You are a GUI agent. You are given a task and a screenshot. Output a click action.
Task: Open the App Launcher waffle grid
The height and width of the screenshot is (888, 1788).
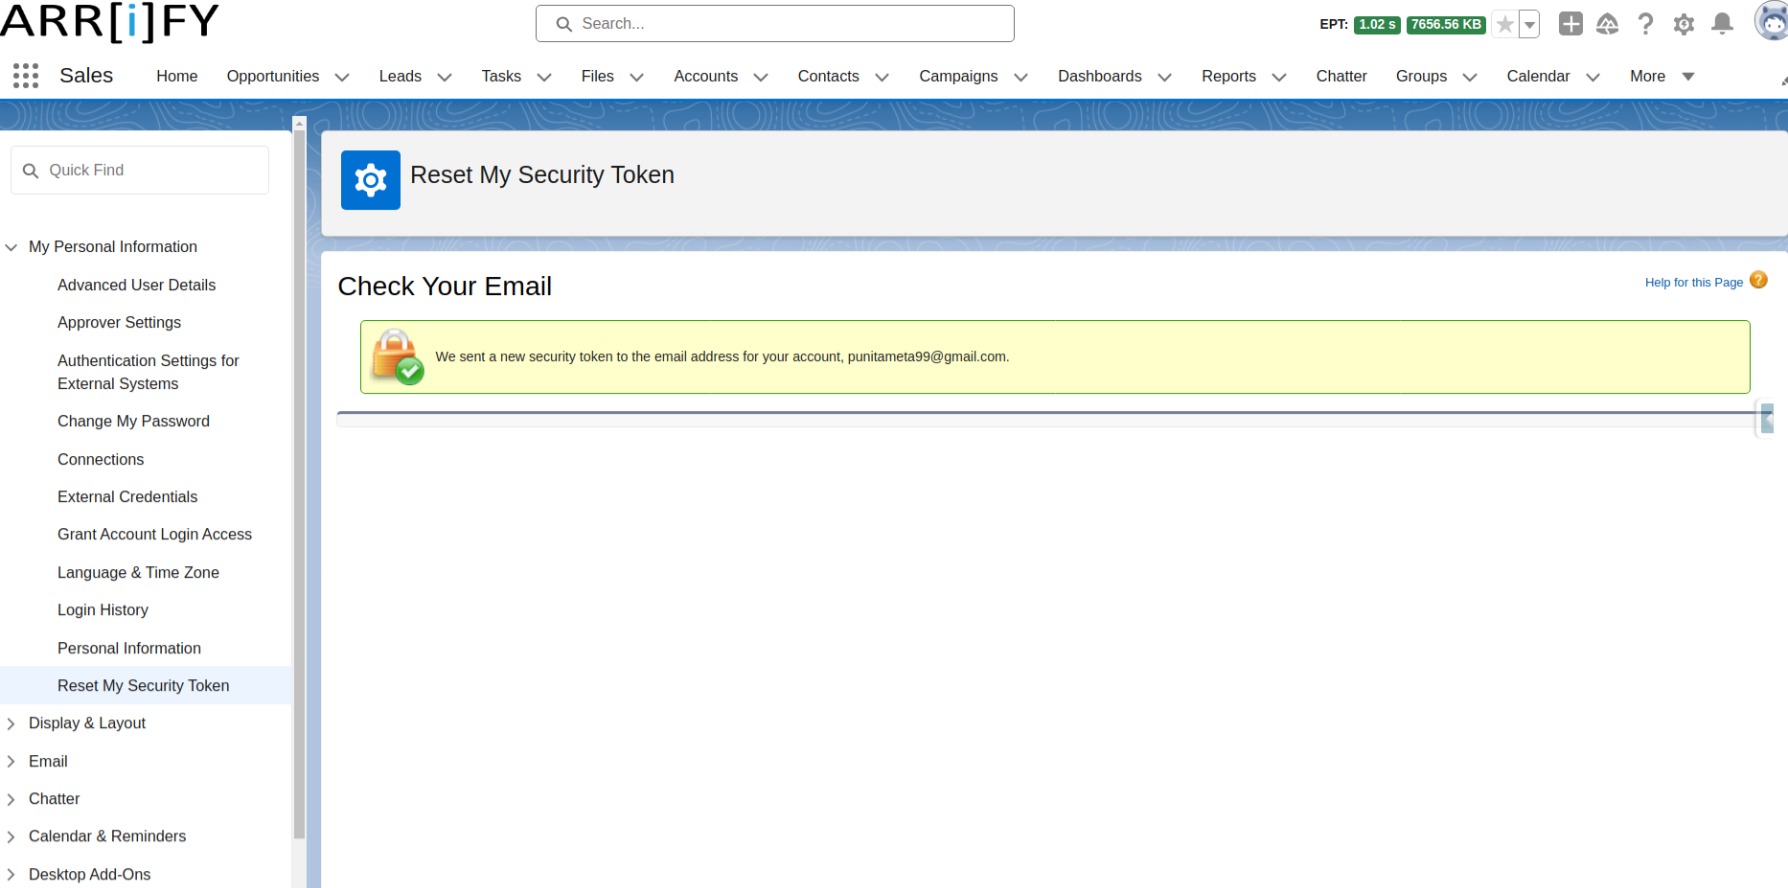[24, 75]
